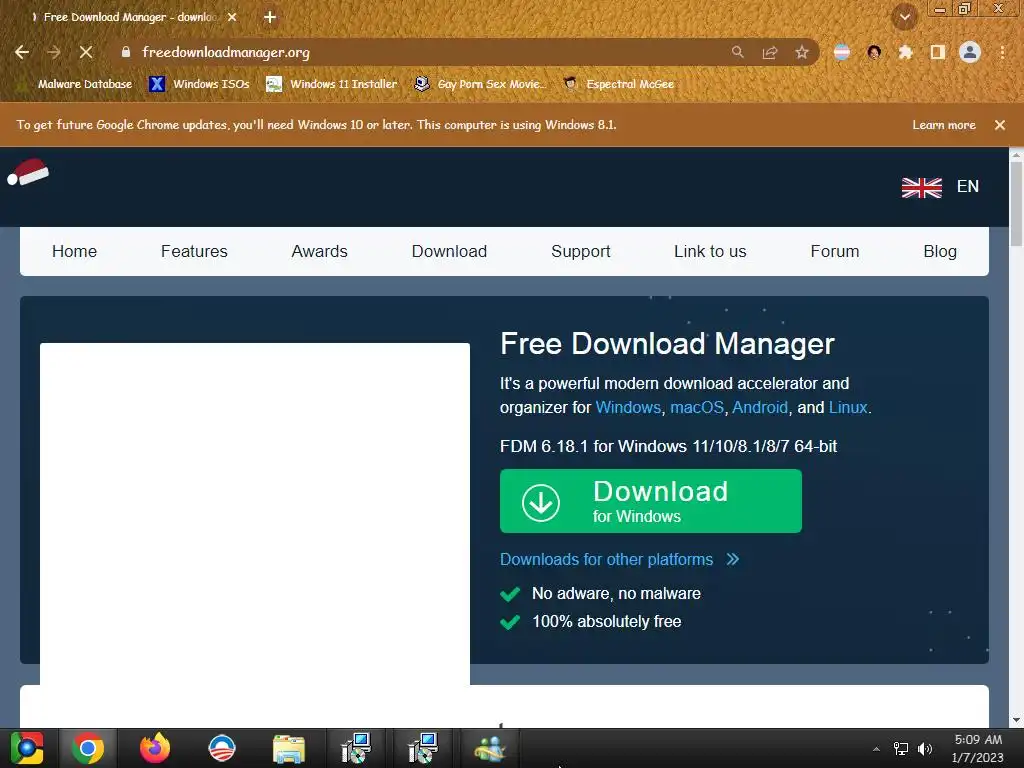The height and width of the screenshot is (768, 1024).
Task: Open the Forum menu item
Action: 835,251
